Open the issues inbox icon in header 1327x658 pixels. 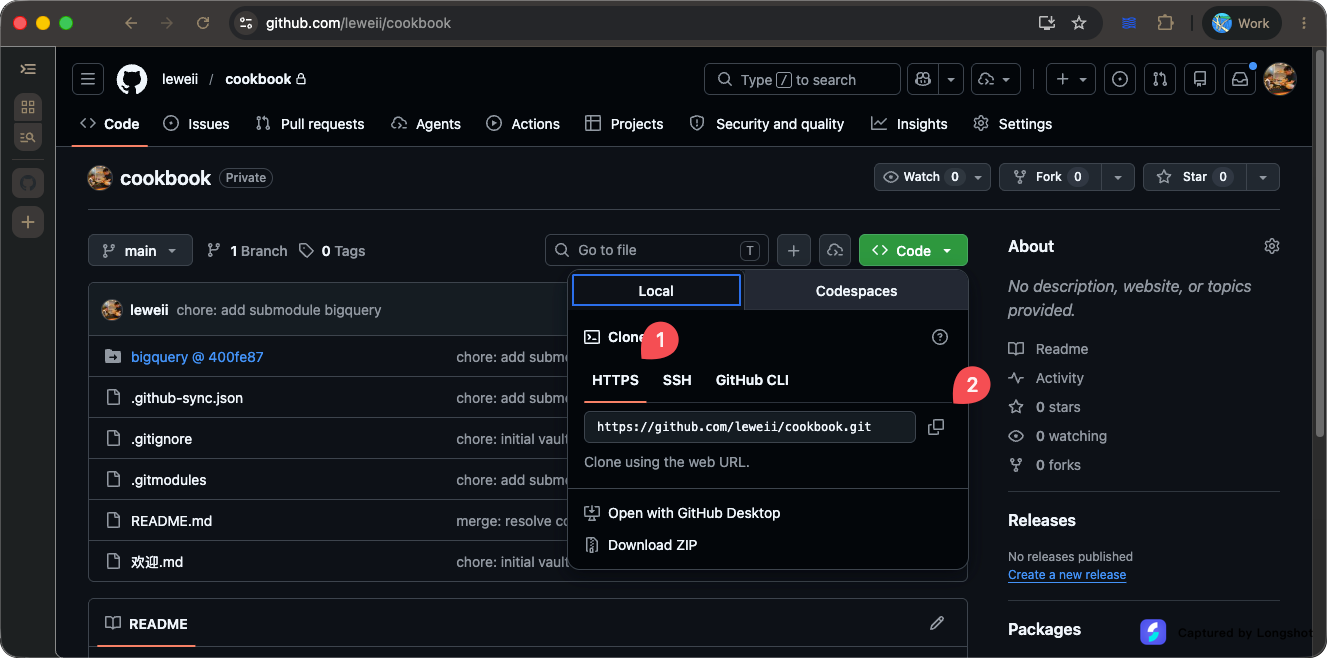point(1120,79)
